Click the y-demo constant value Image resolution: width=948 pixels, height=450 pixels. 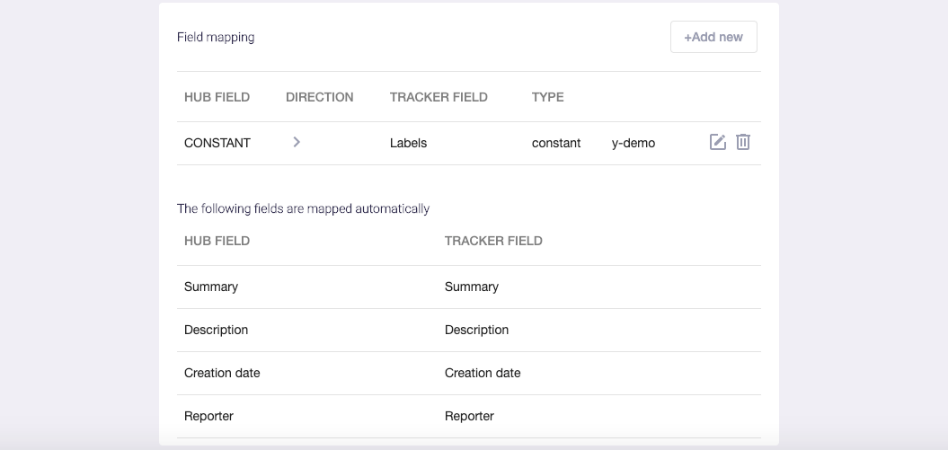click(x=634, y=143)
